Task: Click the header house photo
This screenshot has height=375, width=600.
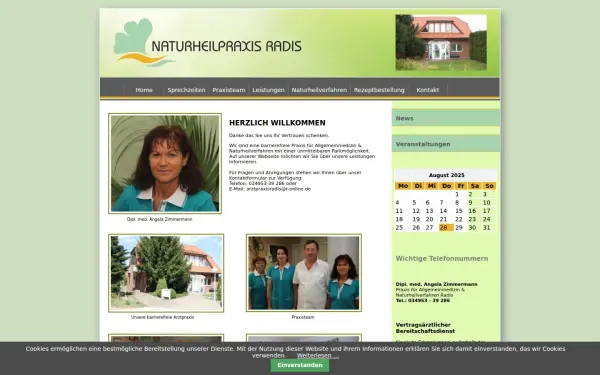Action: (x=441, y=42)
